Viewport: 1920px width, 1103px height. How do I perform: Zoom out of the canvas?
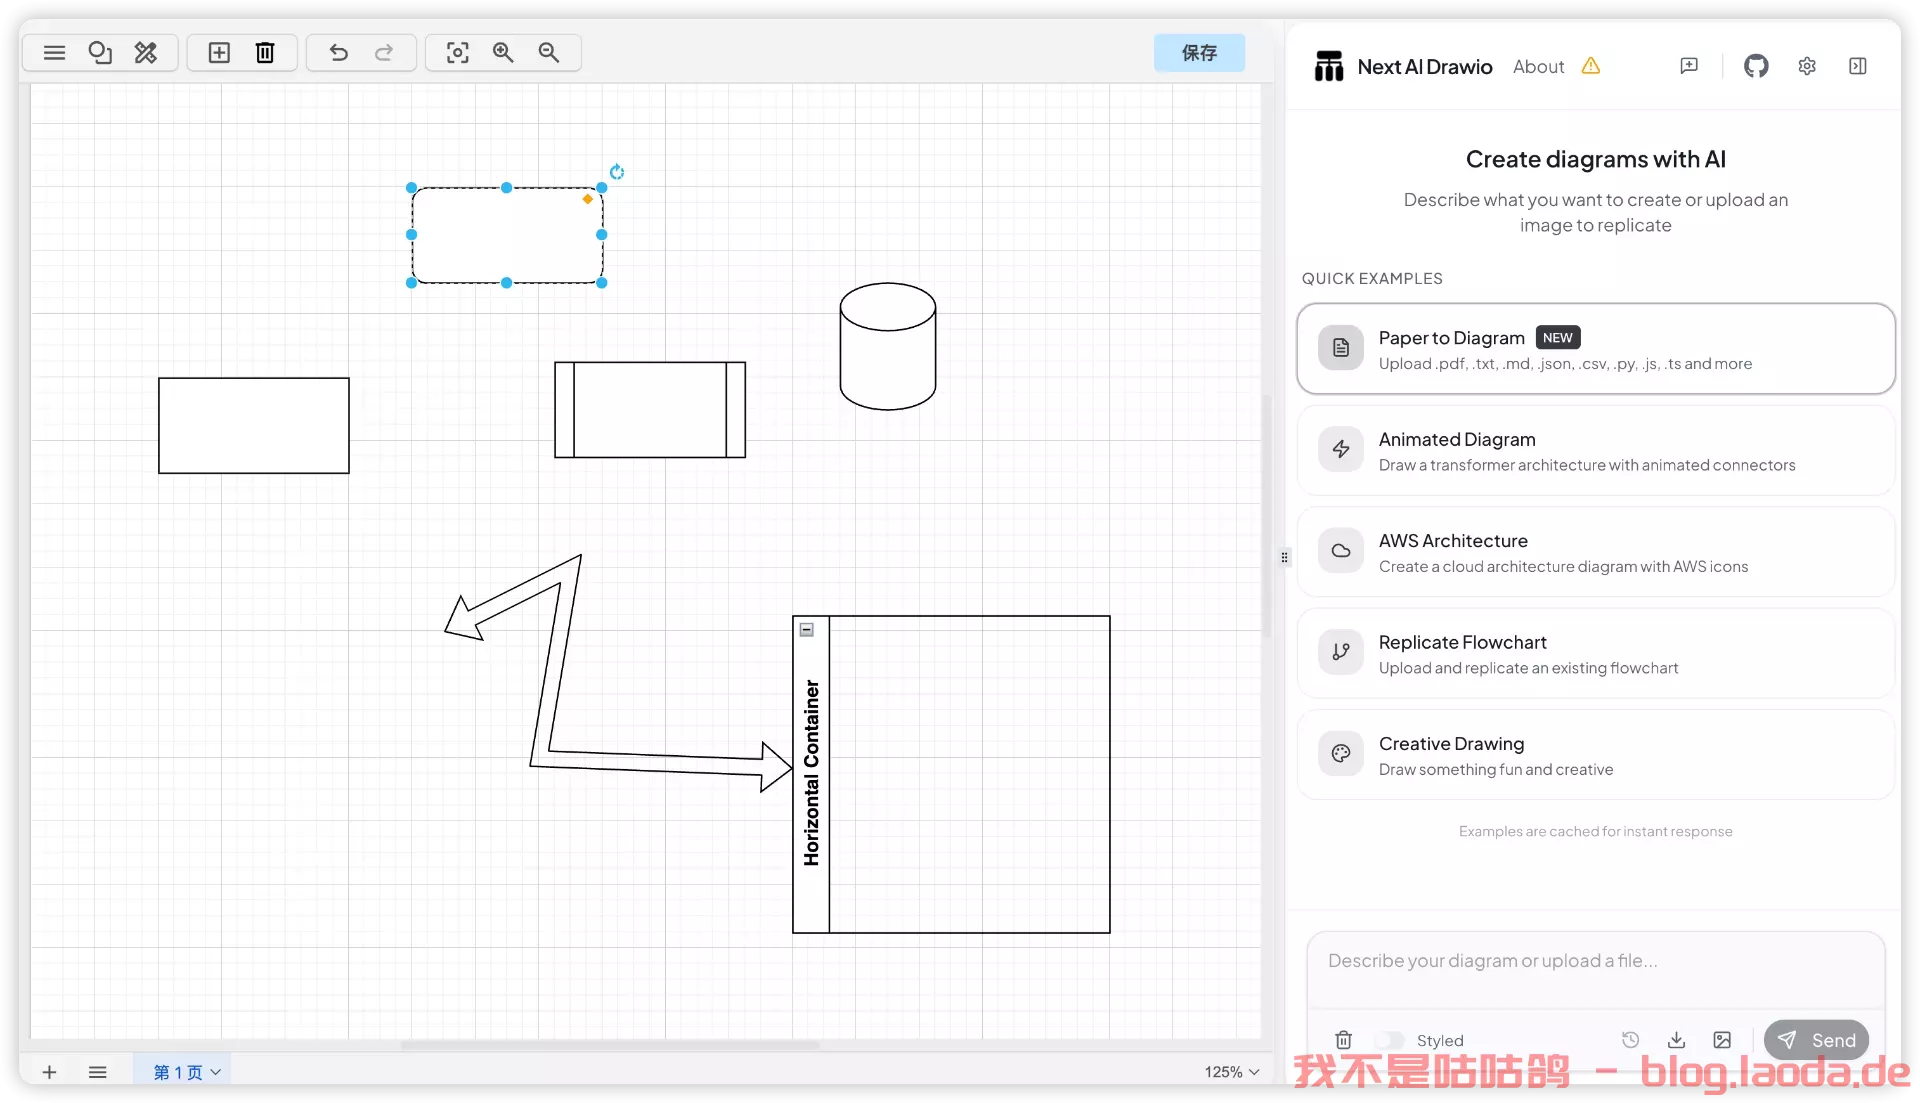[549, 53]
